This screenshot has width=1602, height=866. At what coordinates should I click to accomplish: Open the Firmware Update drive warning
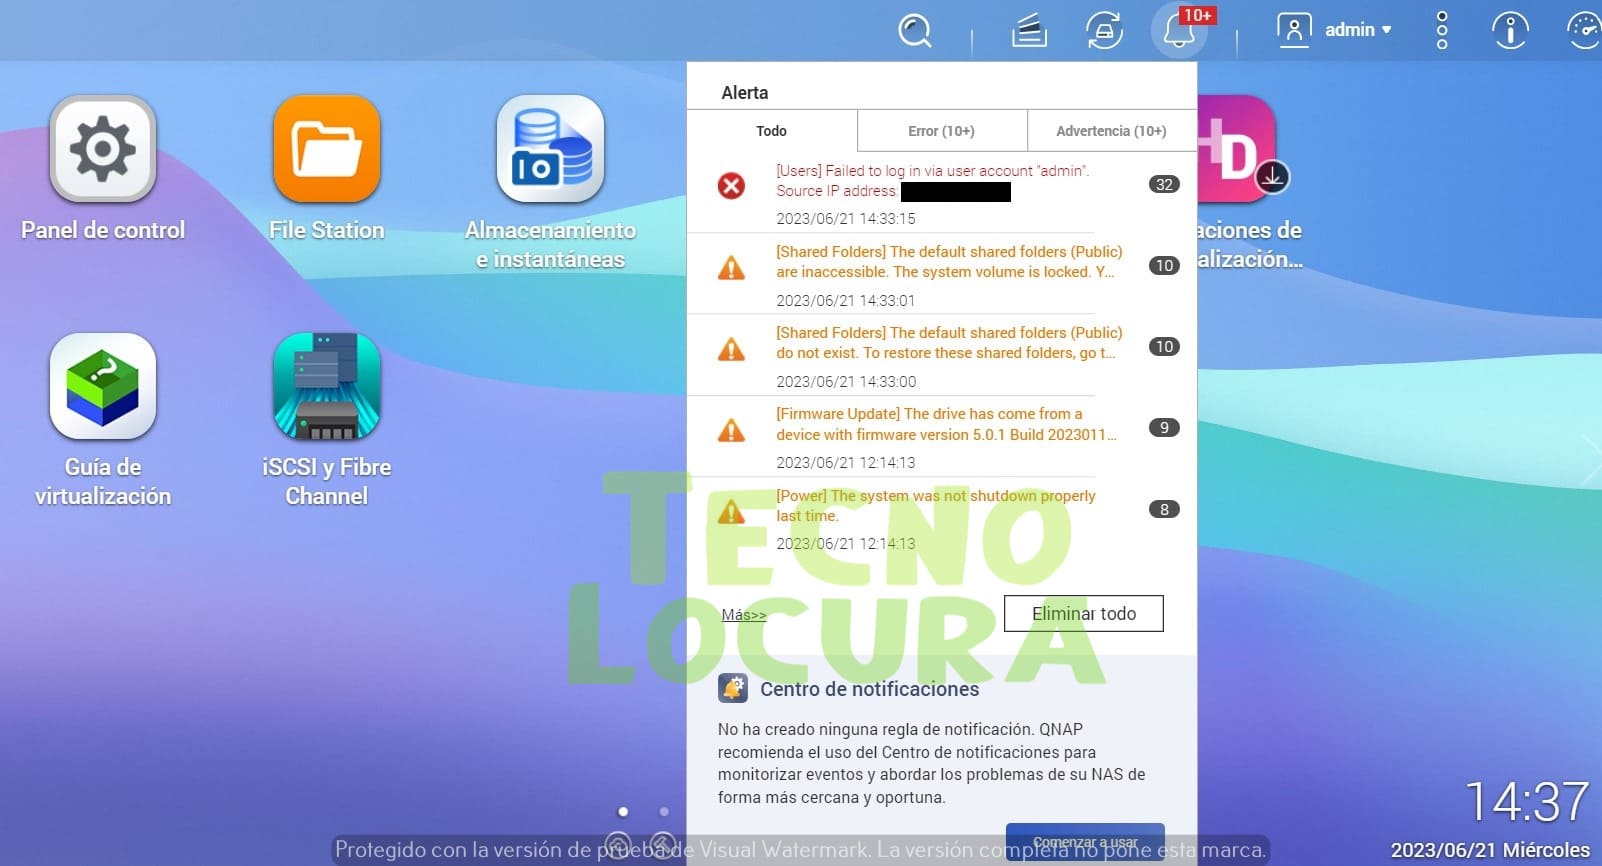(942, 436)
